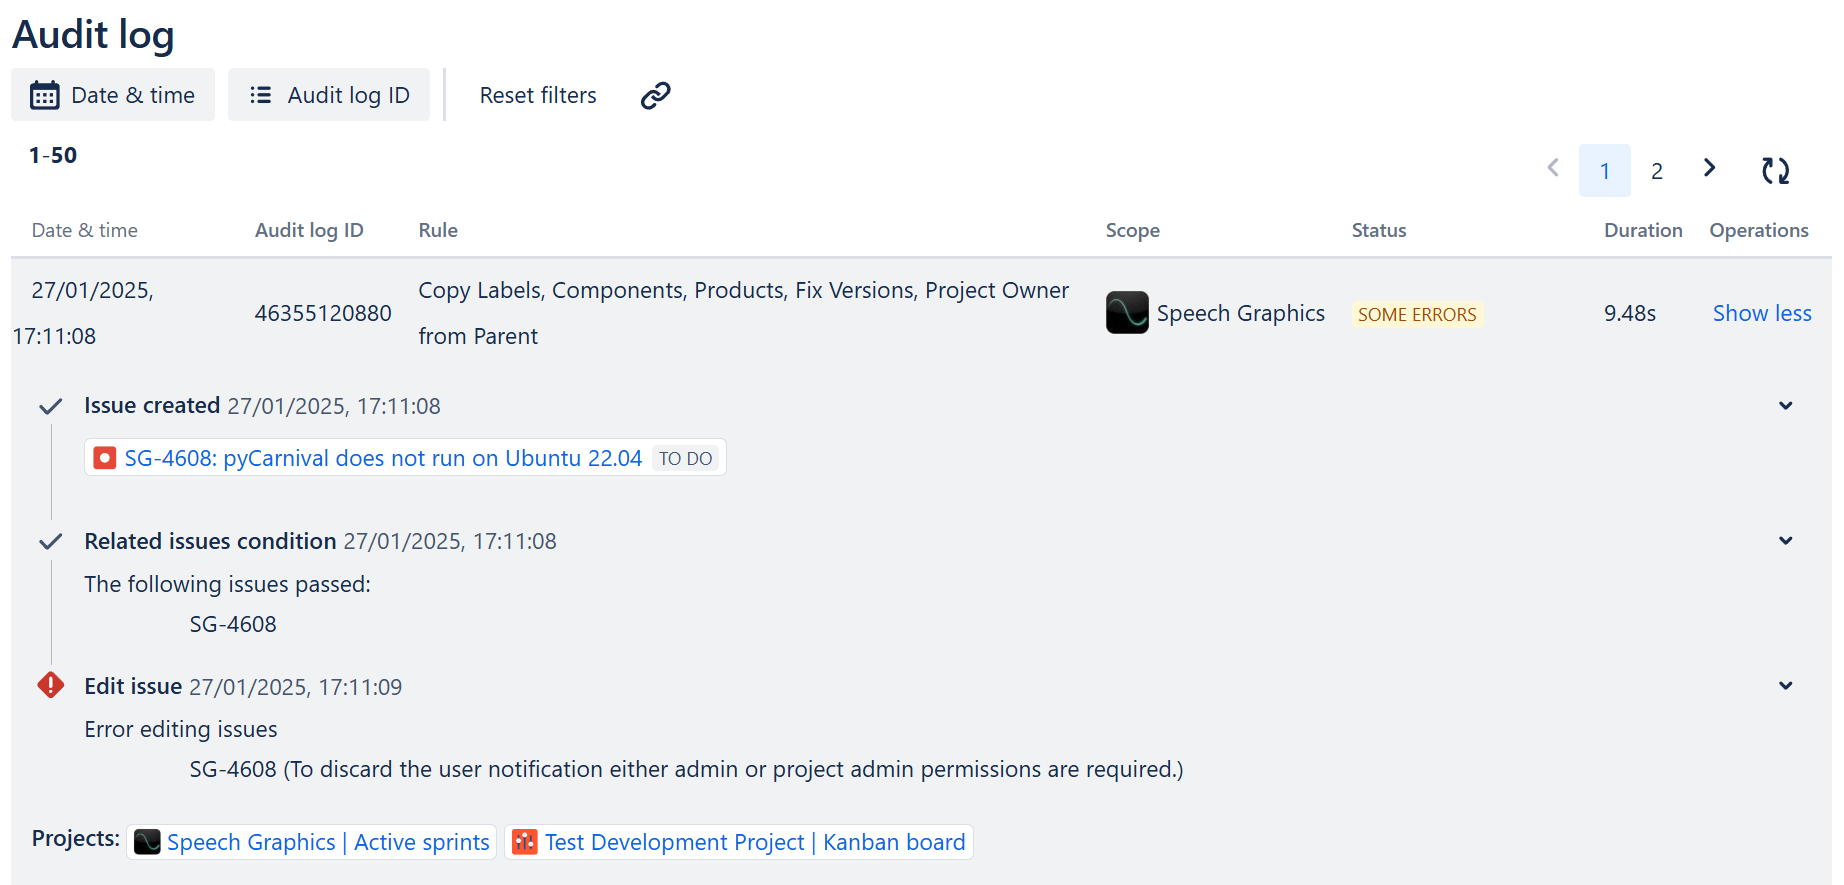Refresh the audit log list
This screenshot has height=885, width=1844.
pos(1776,170)
